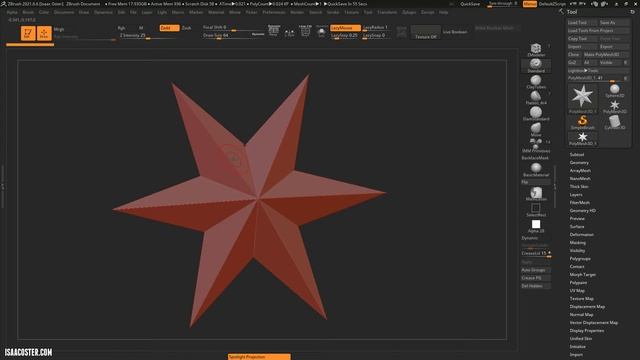Click the Flip button under BasicMaterial
640x360 pixels.
coord(535,182)
